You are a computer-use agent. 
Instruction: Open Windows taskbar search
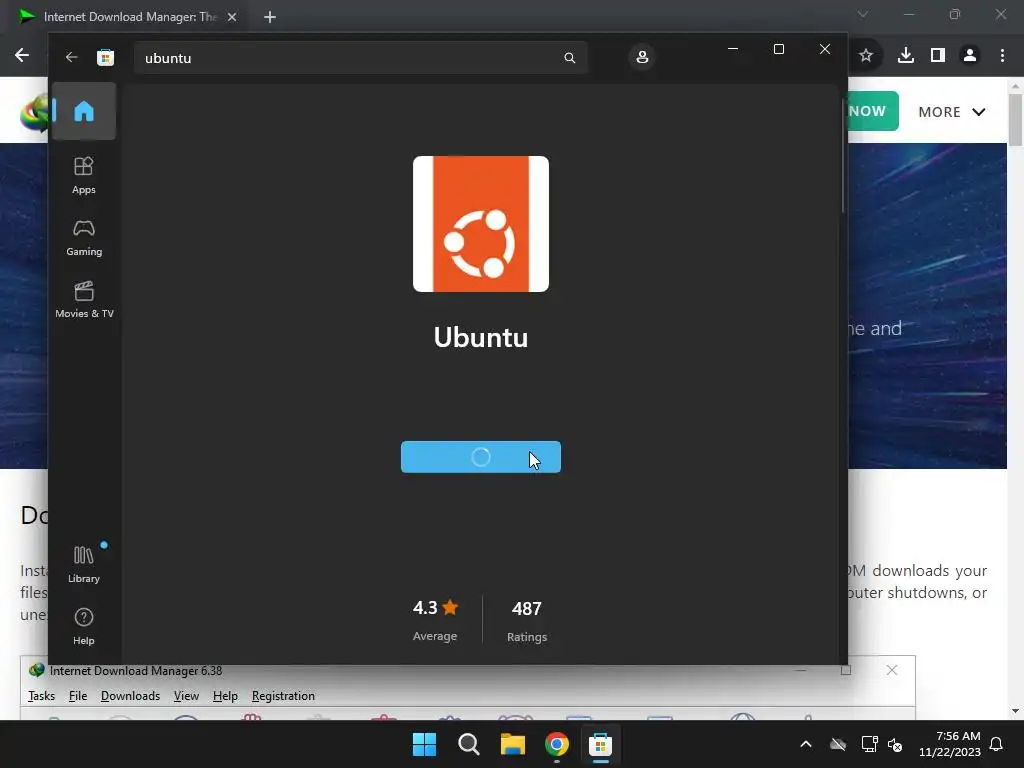[468, 744]
